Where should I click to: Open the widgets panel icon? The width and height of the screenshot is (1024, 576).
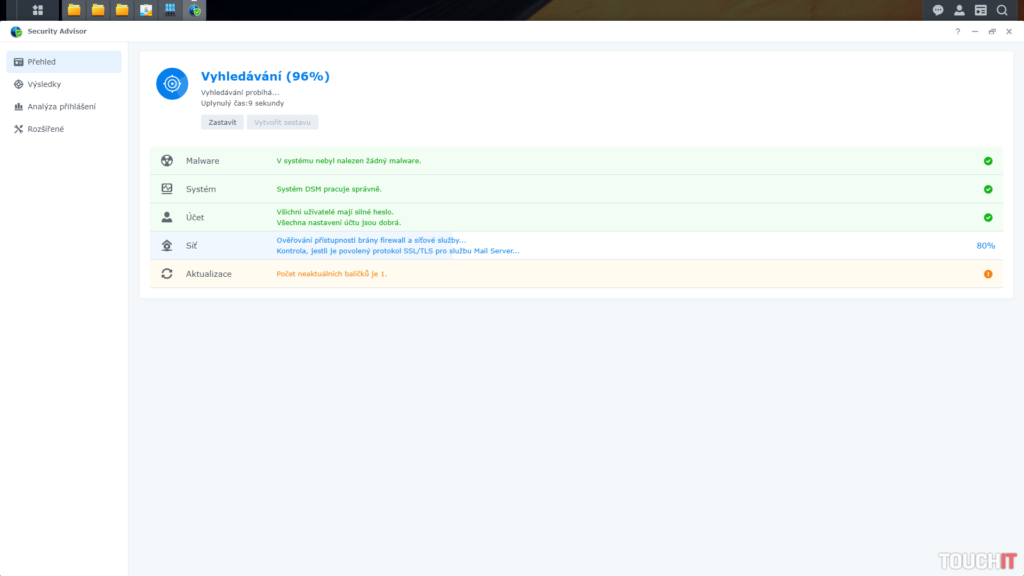pos(980,10)
